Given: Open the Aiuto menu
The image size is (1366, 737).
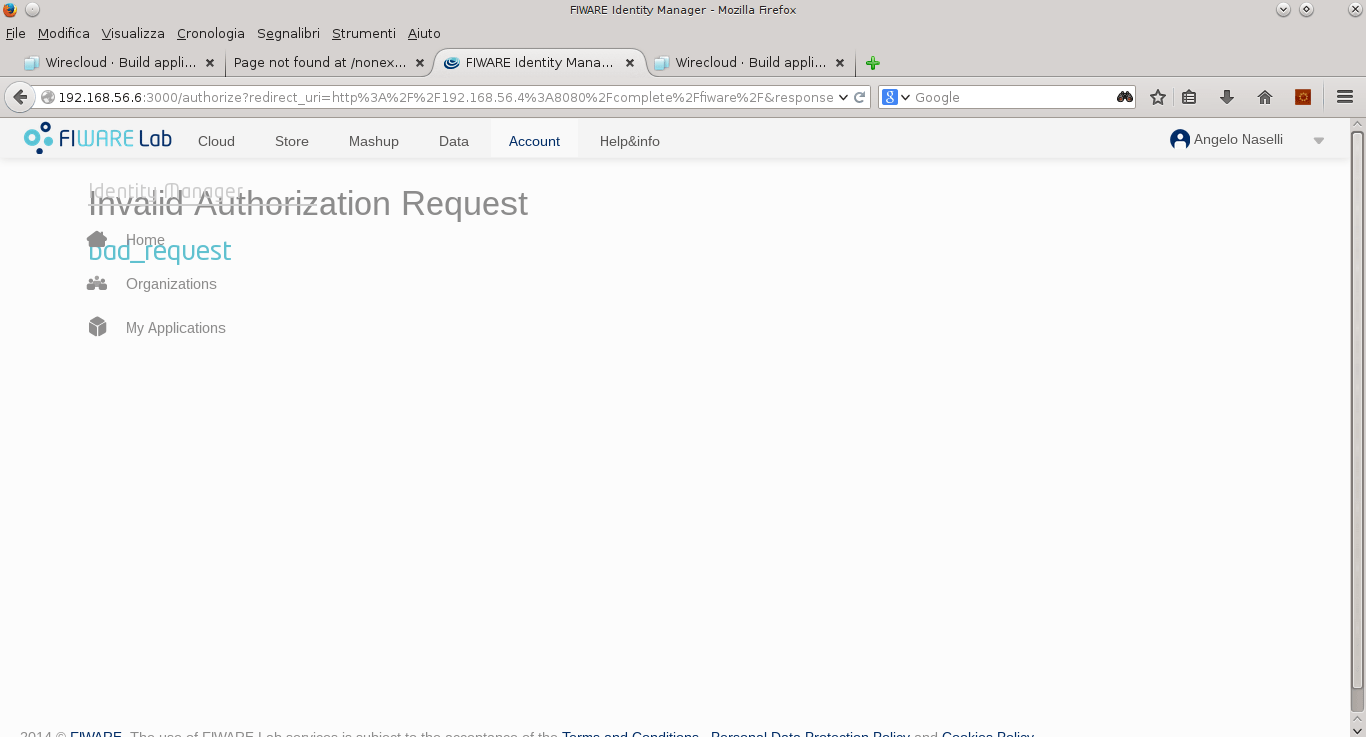Looking at the screenshot, I should (424, 33).
